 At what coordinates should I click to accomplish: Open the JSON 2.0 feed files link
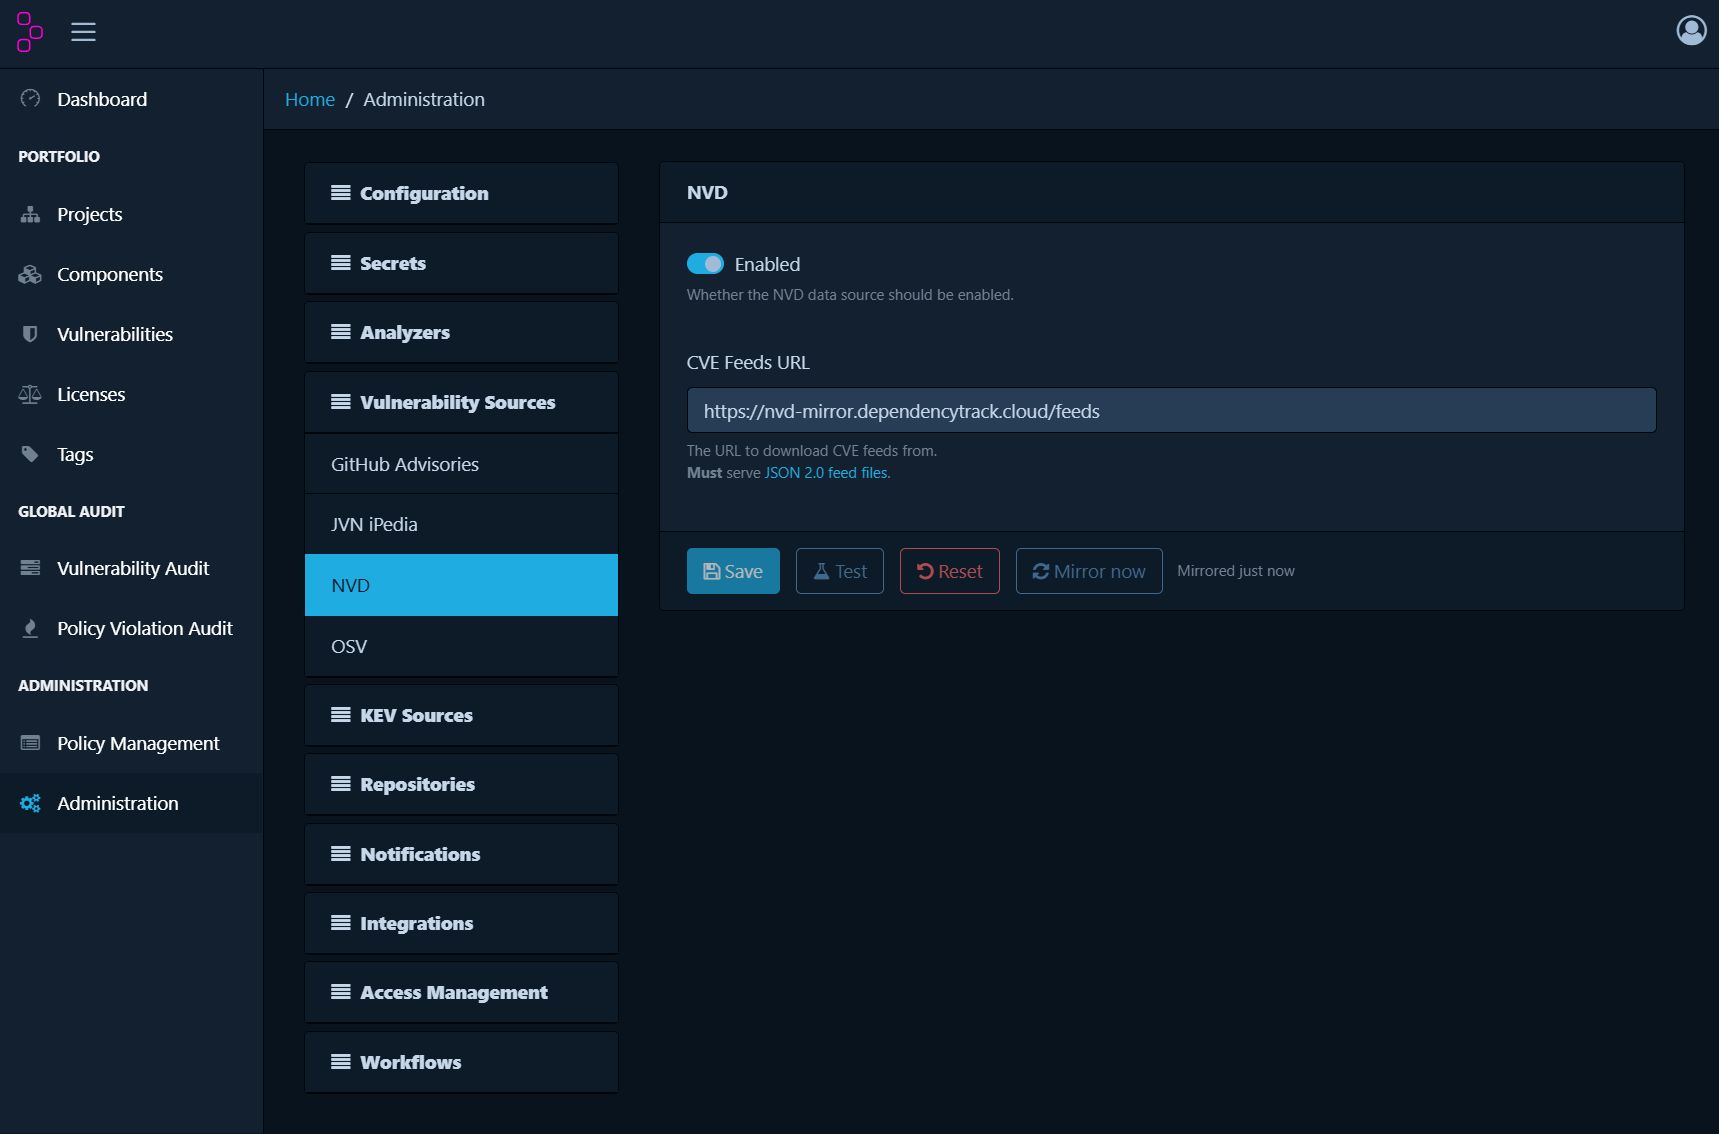point(827,473)
